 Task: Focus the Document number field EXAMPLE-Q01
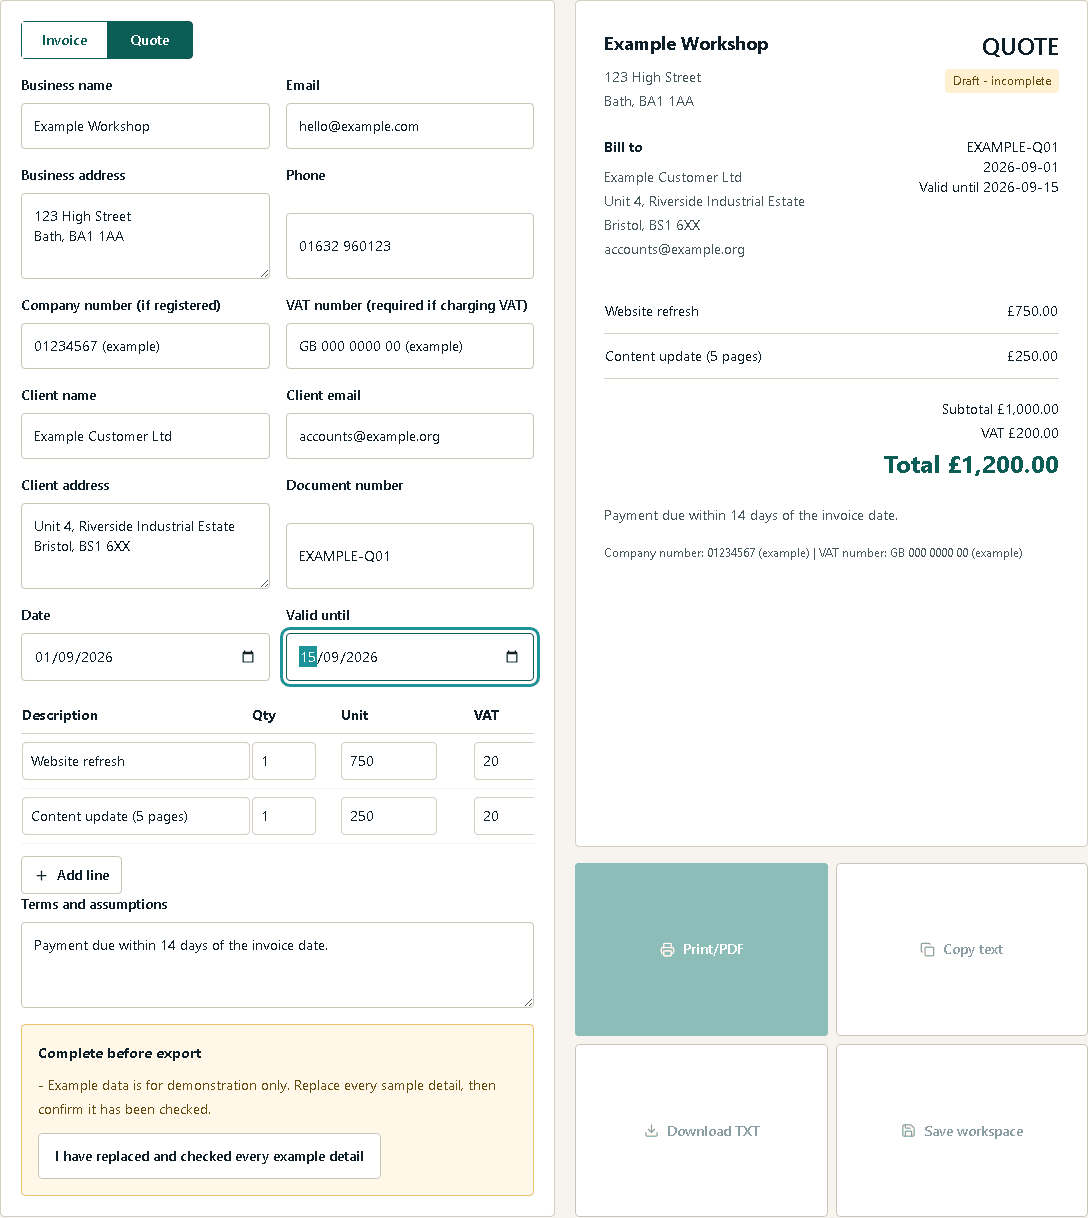pos(410,556)
